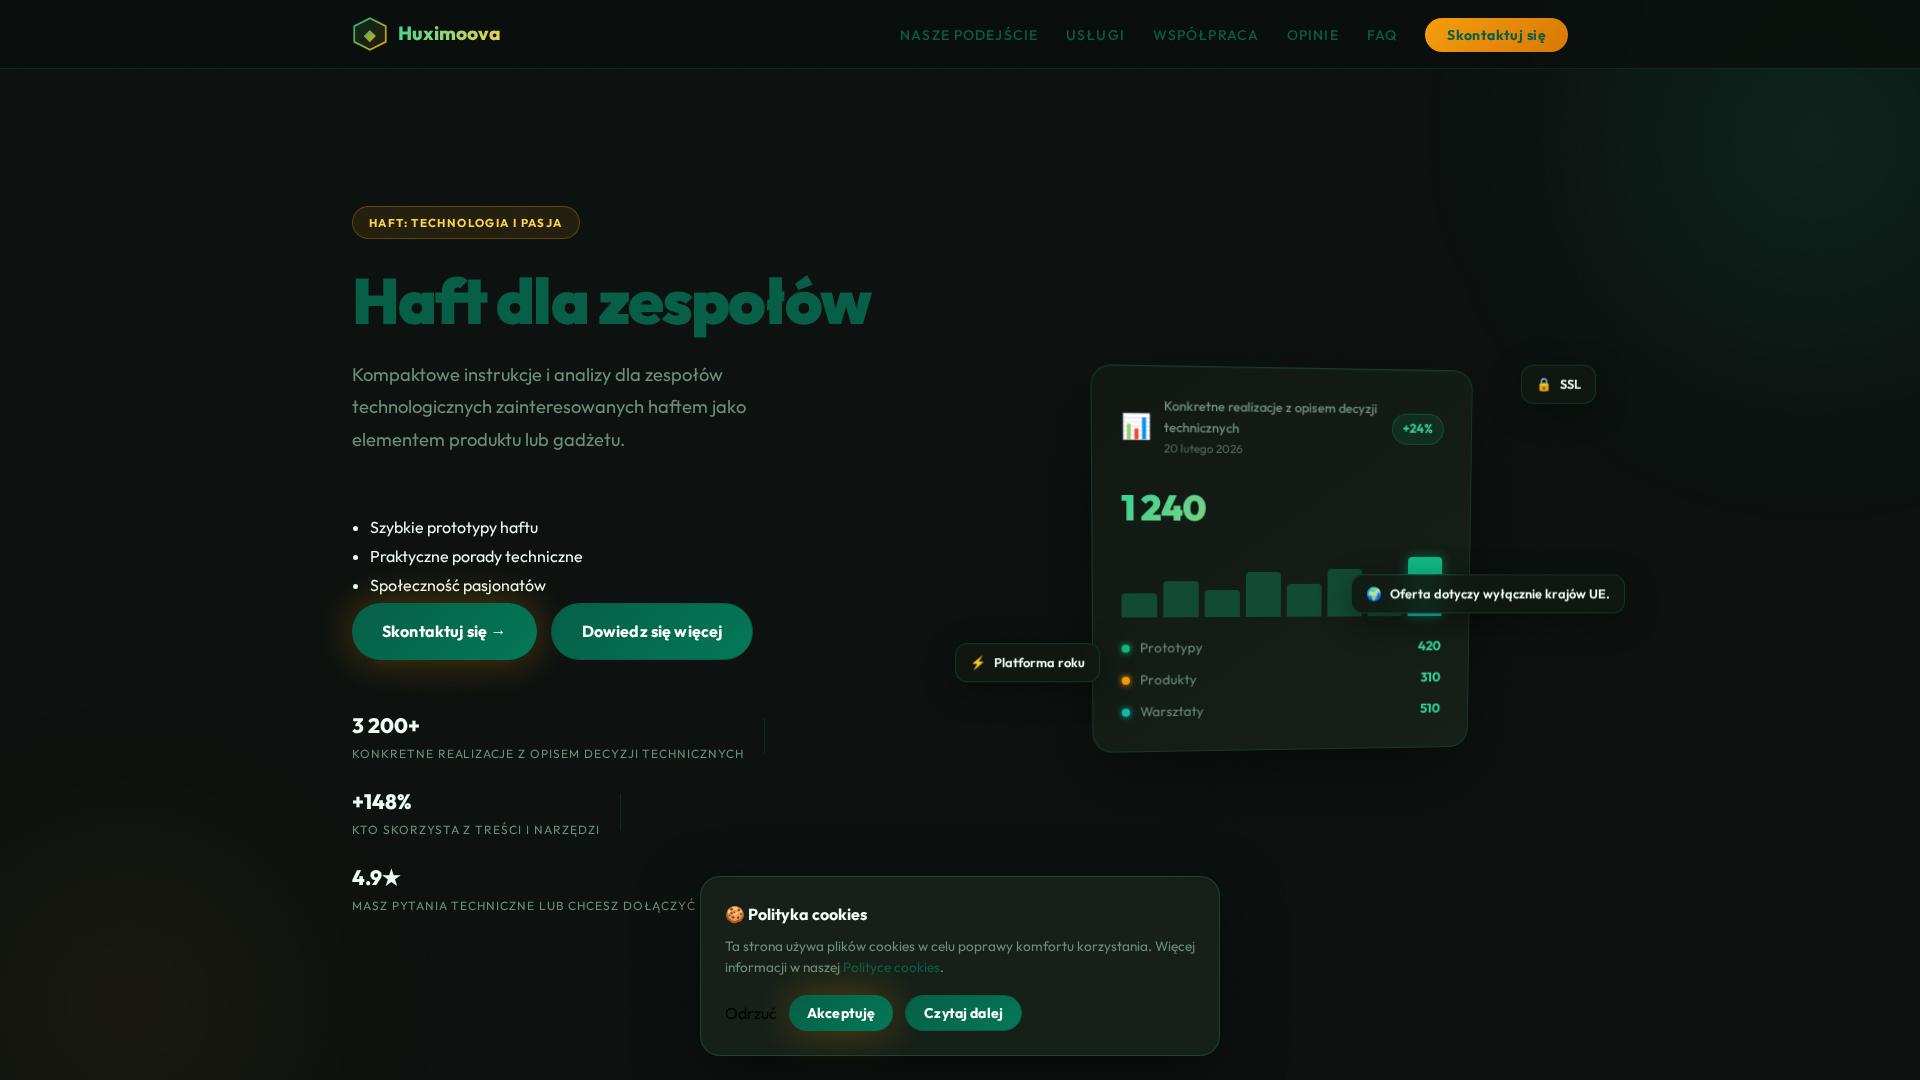Click the Haft dla zespołów heading
Screen dimensions: 1920x1080
point(611,301)
